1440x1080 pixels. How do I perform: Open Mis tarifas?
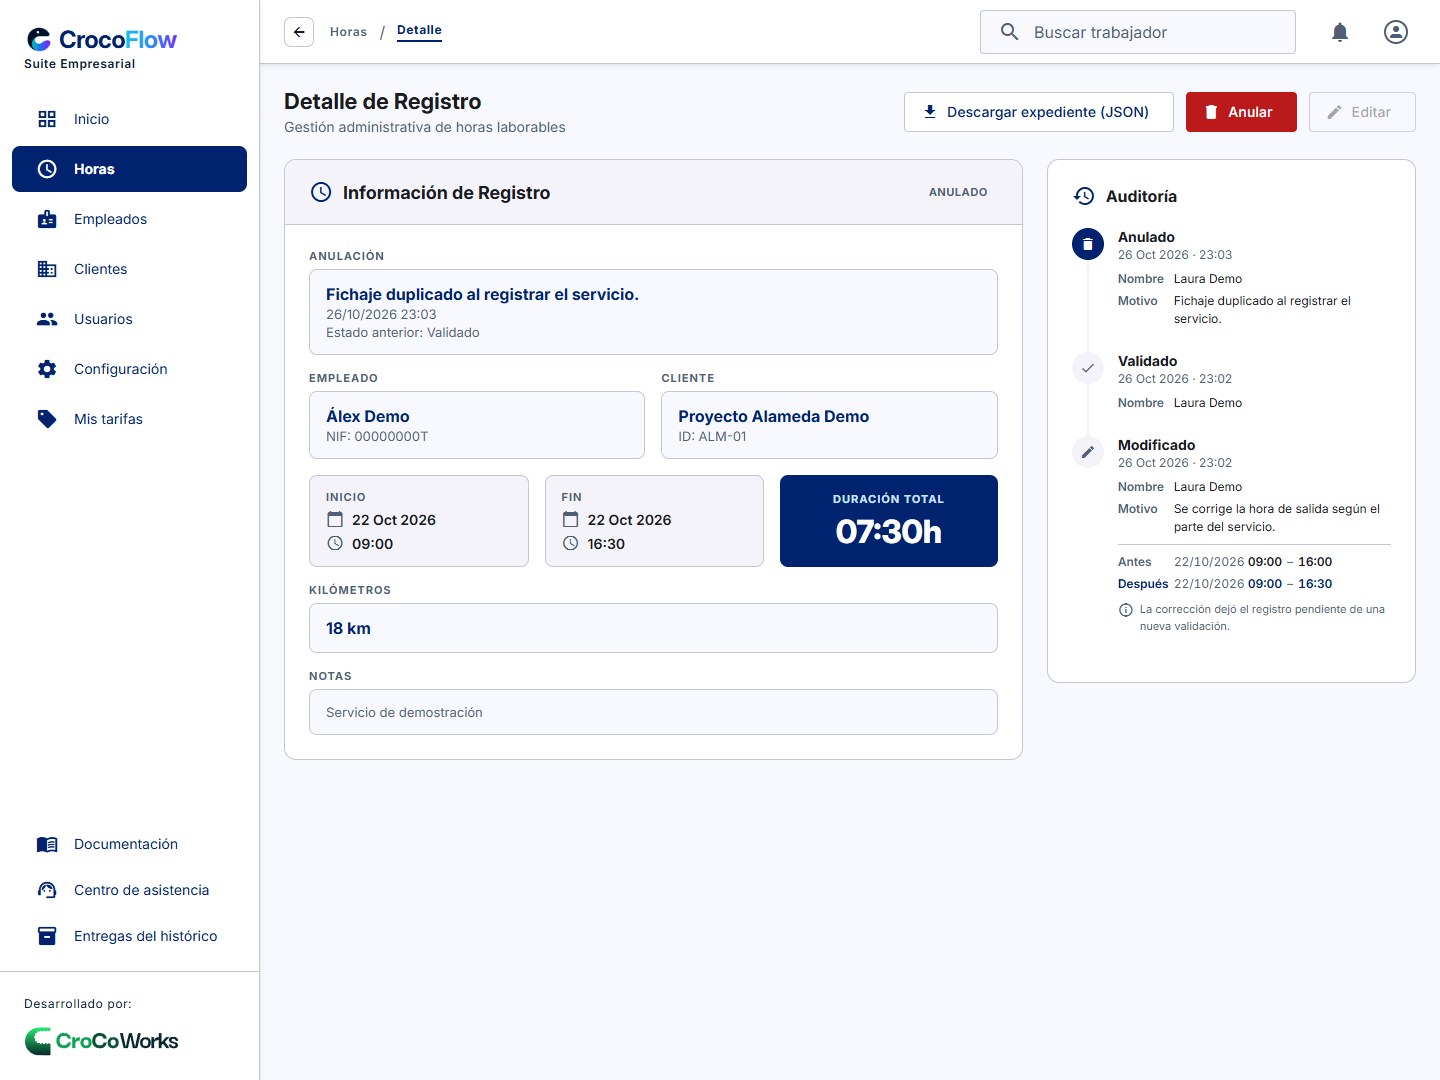(x=129, y=419)
